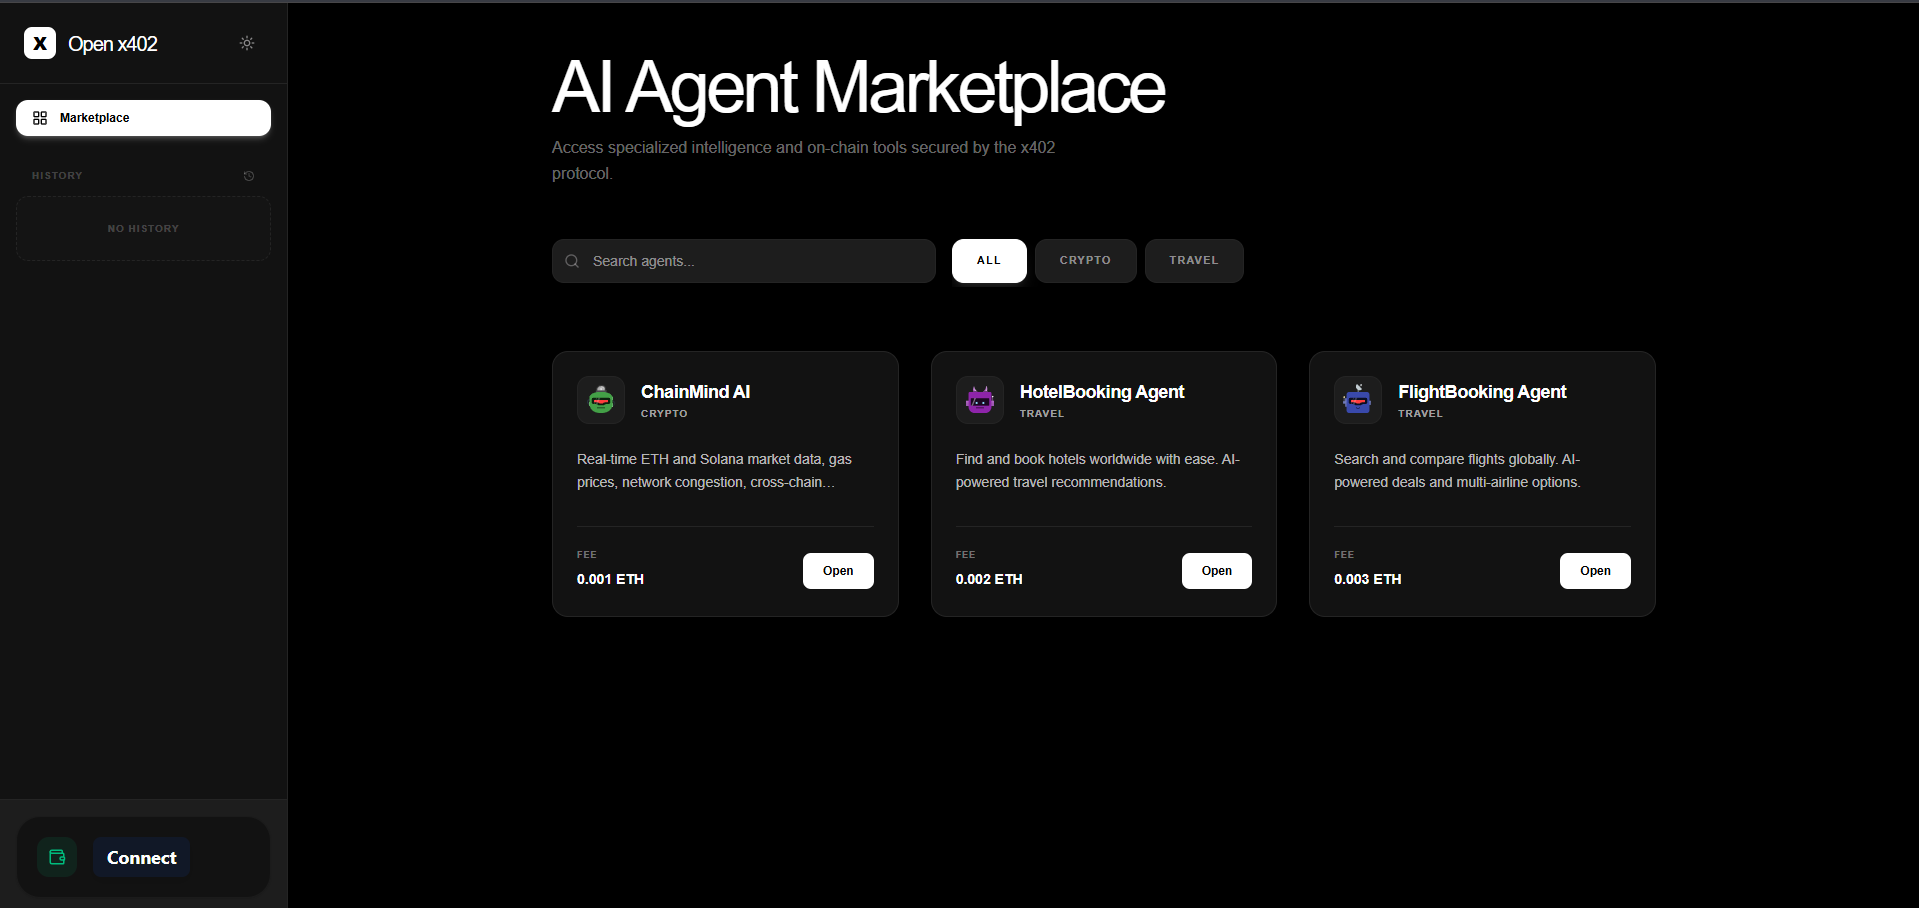This screenshot has width=1919, height=908.
Task: Click the FlightBooking Agent blue robot avatar
Action: click(x=1357, y=400)
